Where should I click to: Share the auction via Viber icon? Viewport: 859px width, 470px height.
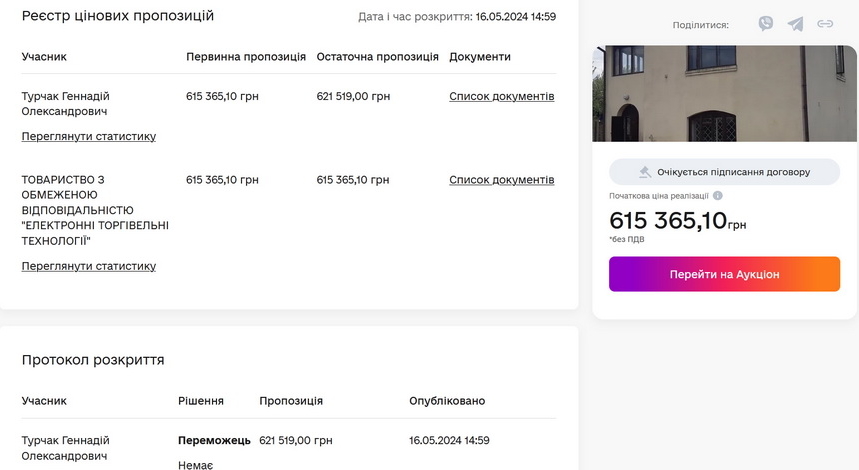click(766, 24)
